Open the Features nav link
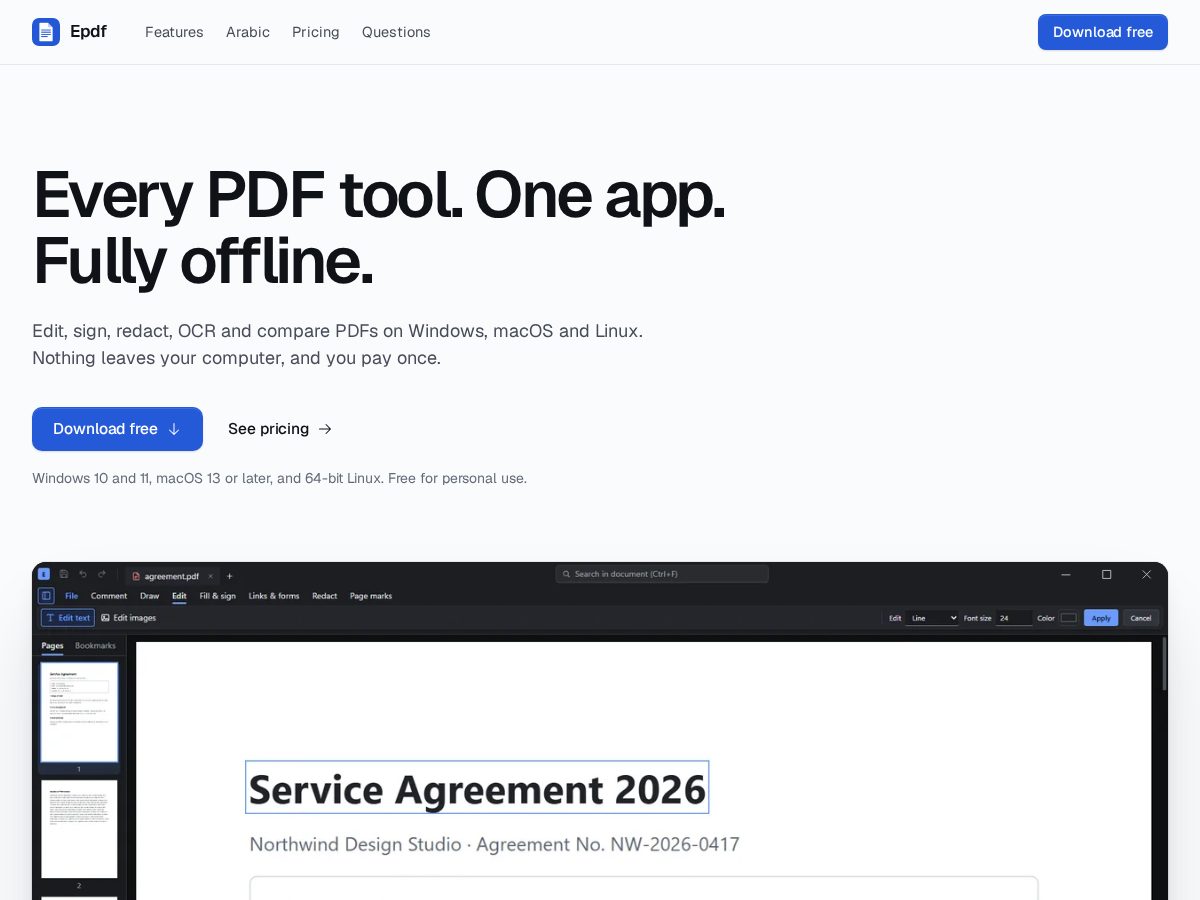 [x=174, y=32]
